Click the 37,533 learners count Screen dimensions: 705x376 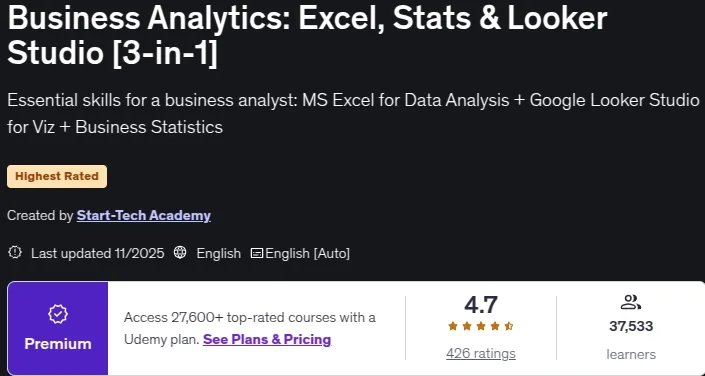[631, 326]
